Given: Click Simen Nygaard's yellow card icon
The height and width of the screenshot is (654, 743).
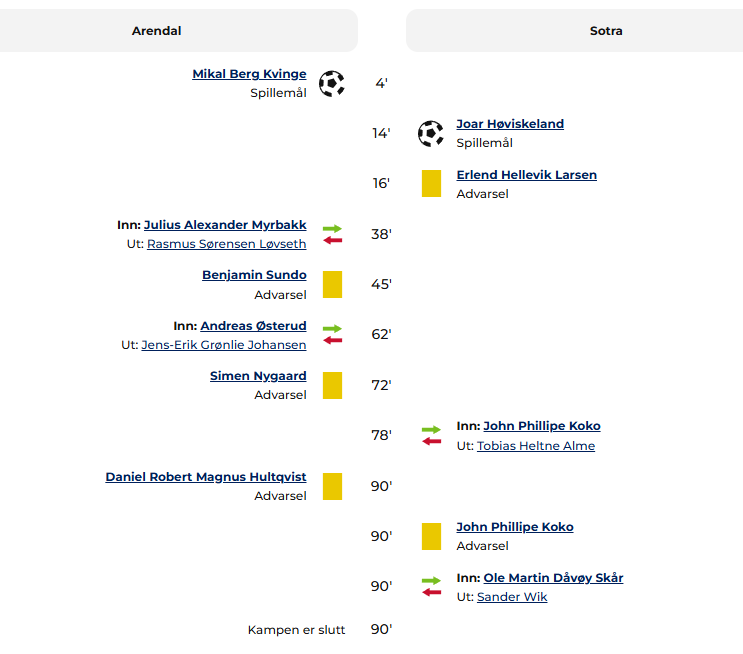Looking at the screenshot, I should coord(332,385).
